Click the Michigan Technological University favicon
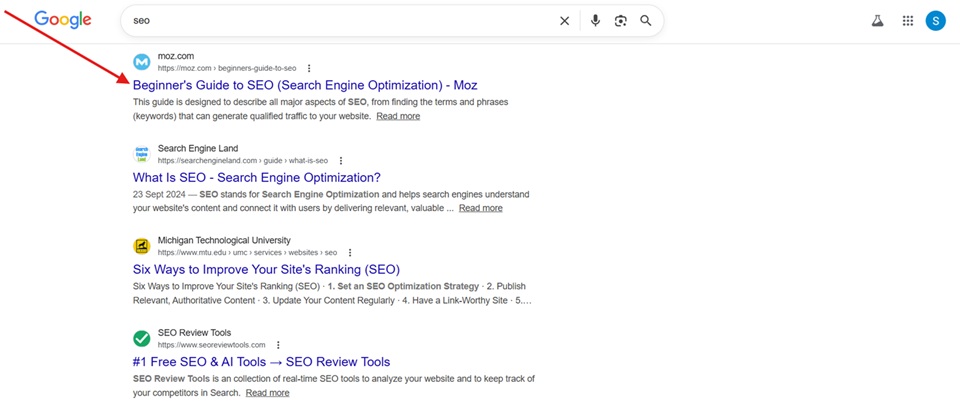Image resolution: width=960 pixels, height=407 pixels. (x=141, y=246)
